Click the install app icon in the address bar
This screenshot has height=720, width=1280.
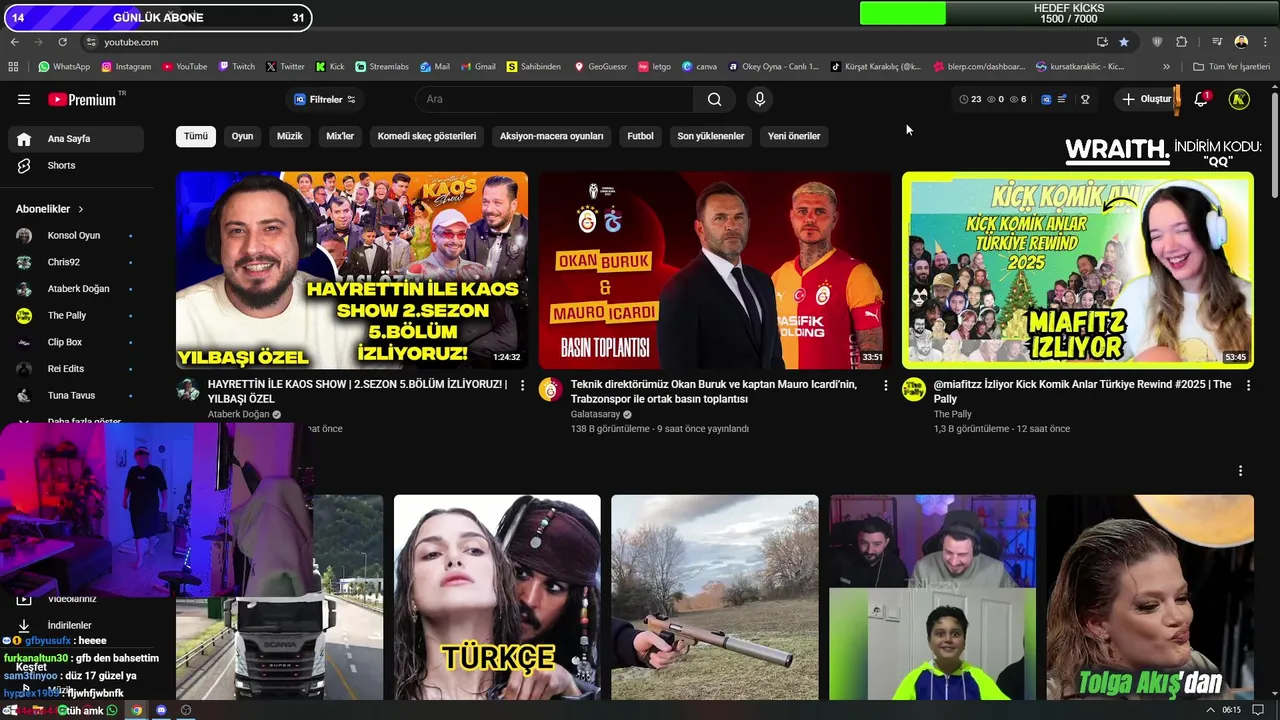pyautogui.click(x=1102, y=42)
